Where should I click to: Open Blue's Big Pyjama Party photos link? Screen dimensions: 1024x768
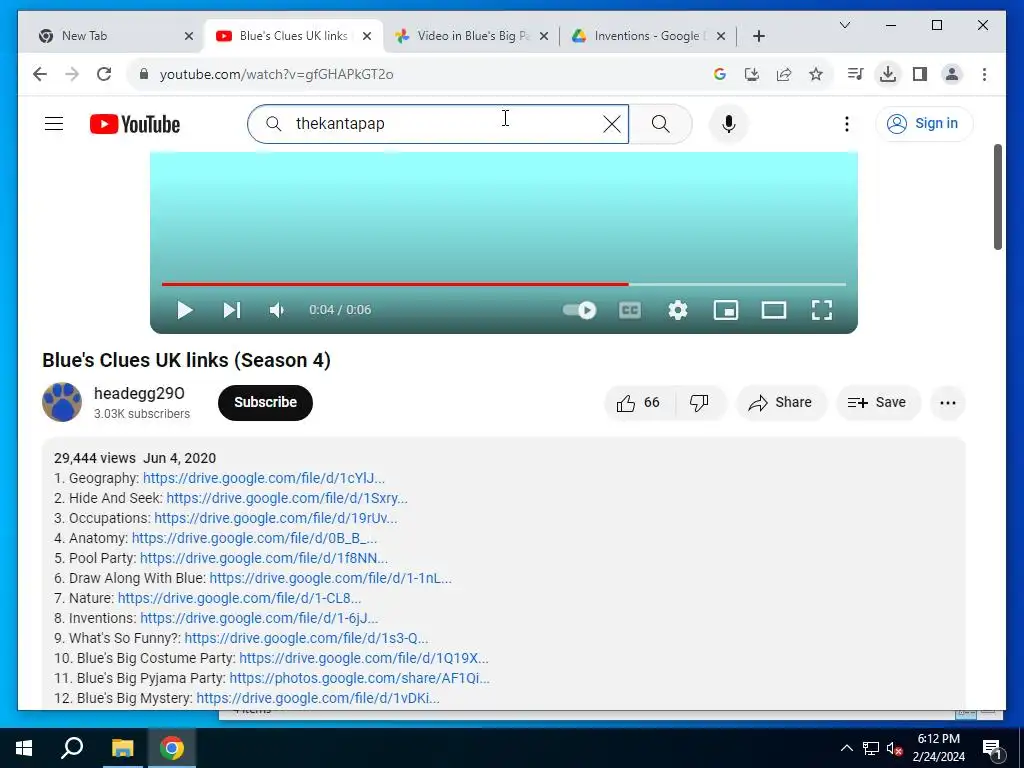[x=359, y=679]
